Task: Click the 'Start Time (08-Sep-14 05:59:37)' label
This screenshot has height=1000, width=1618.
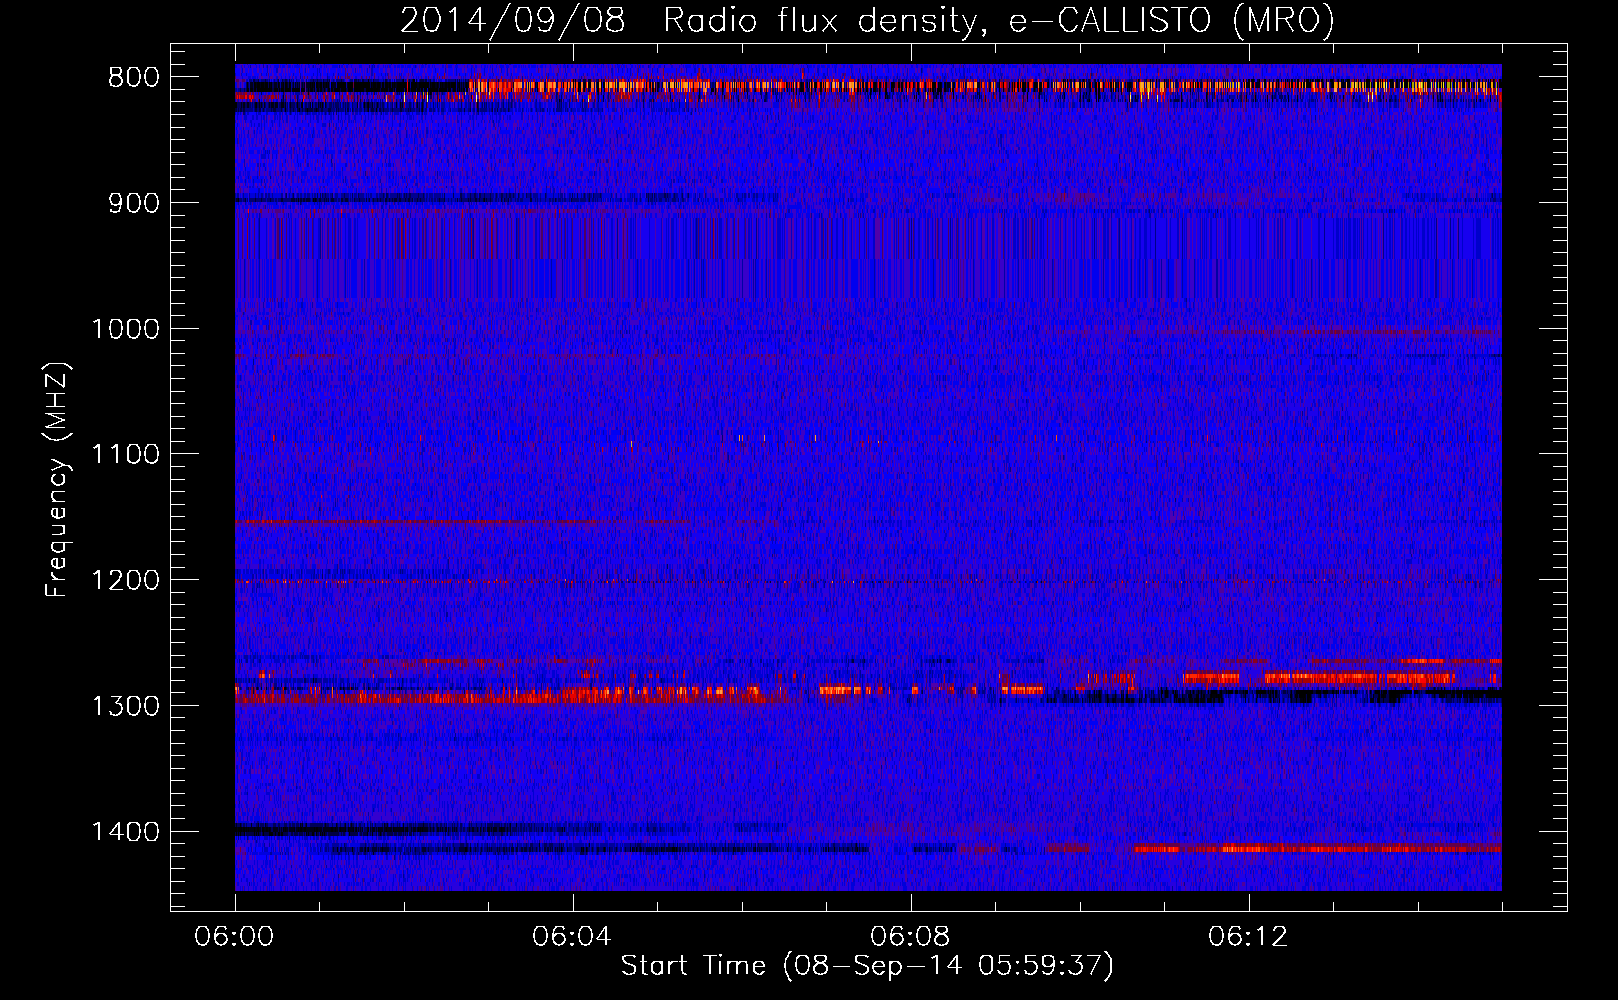Action: tap(867, 966)
